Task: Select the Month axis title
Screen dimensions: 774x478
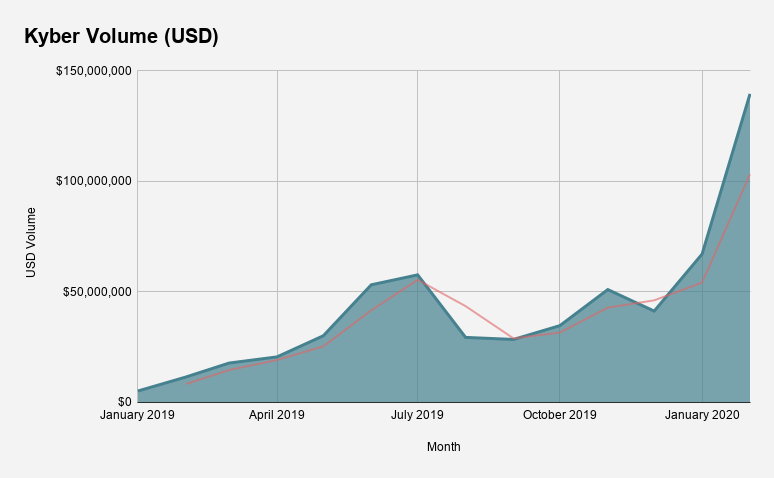Action: (444, 447)
